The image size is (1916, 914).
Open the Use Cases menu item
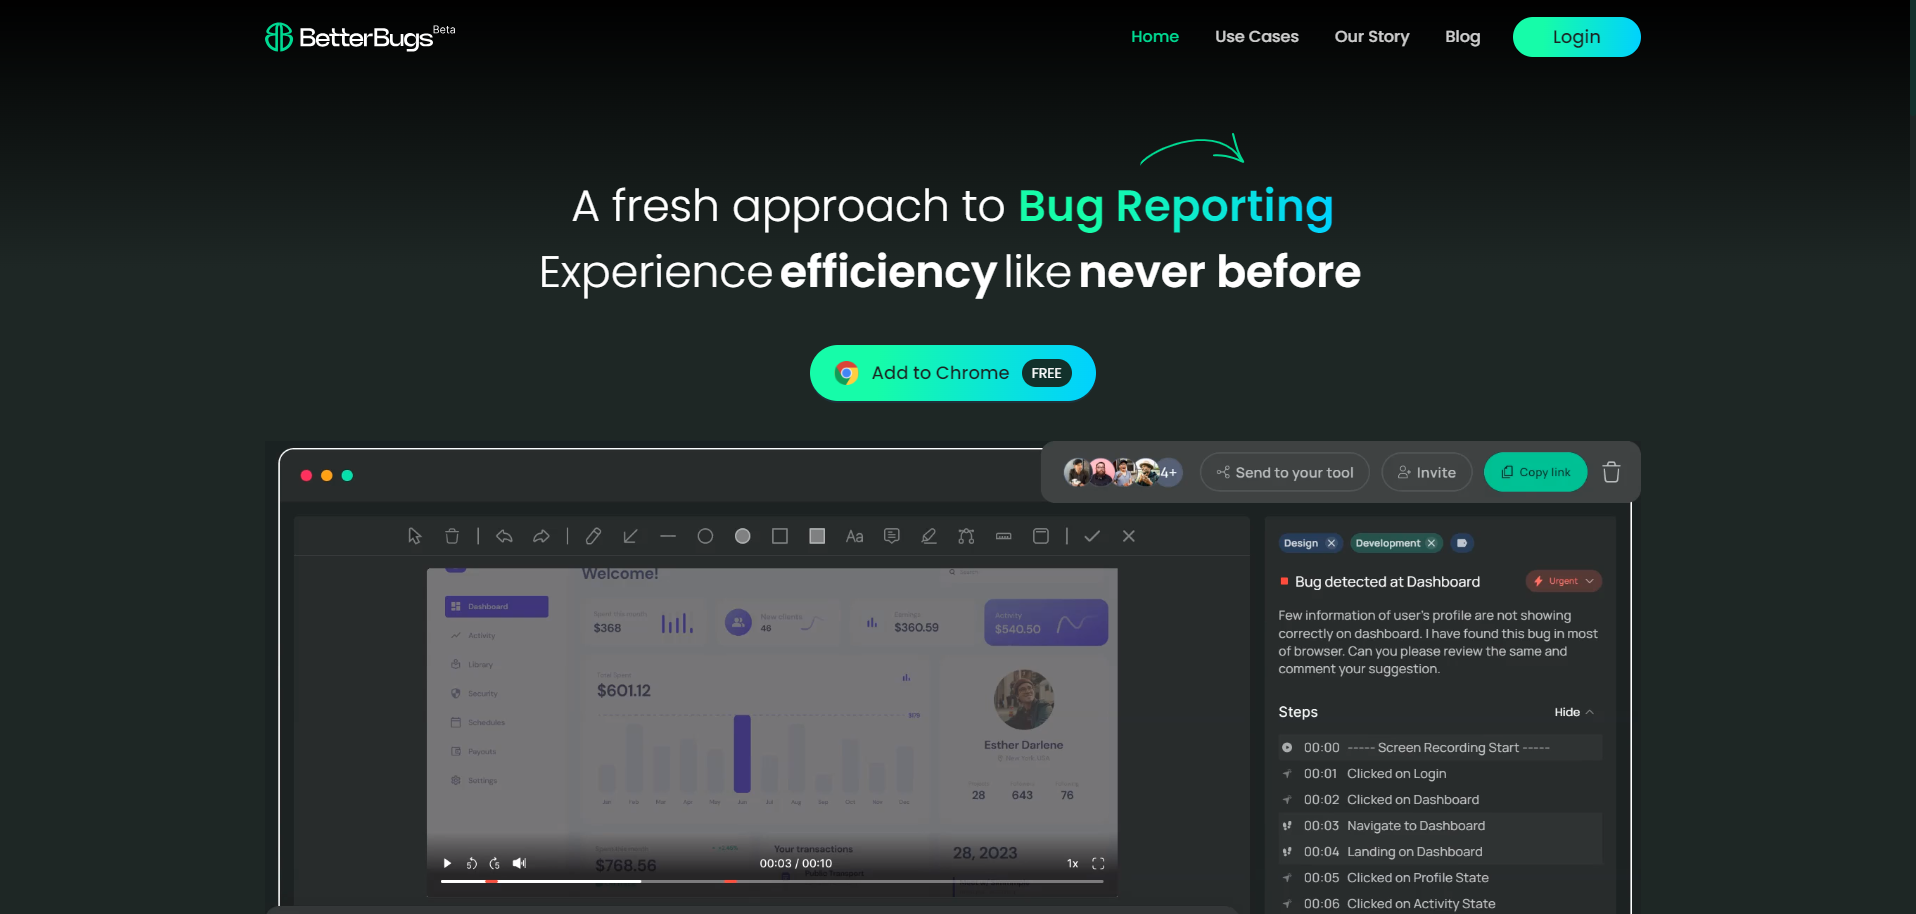click(x=1256, y=36)
